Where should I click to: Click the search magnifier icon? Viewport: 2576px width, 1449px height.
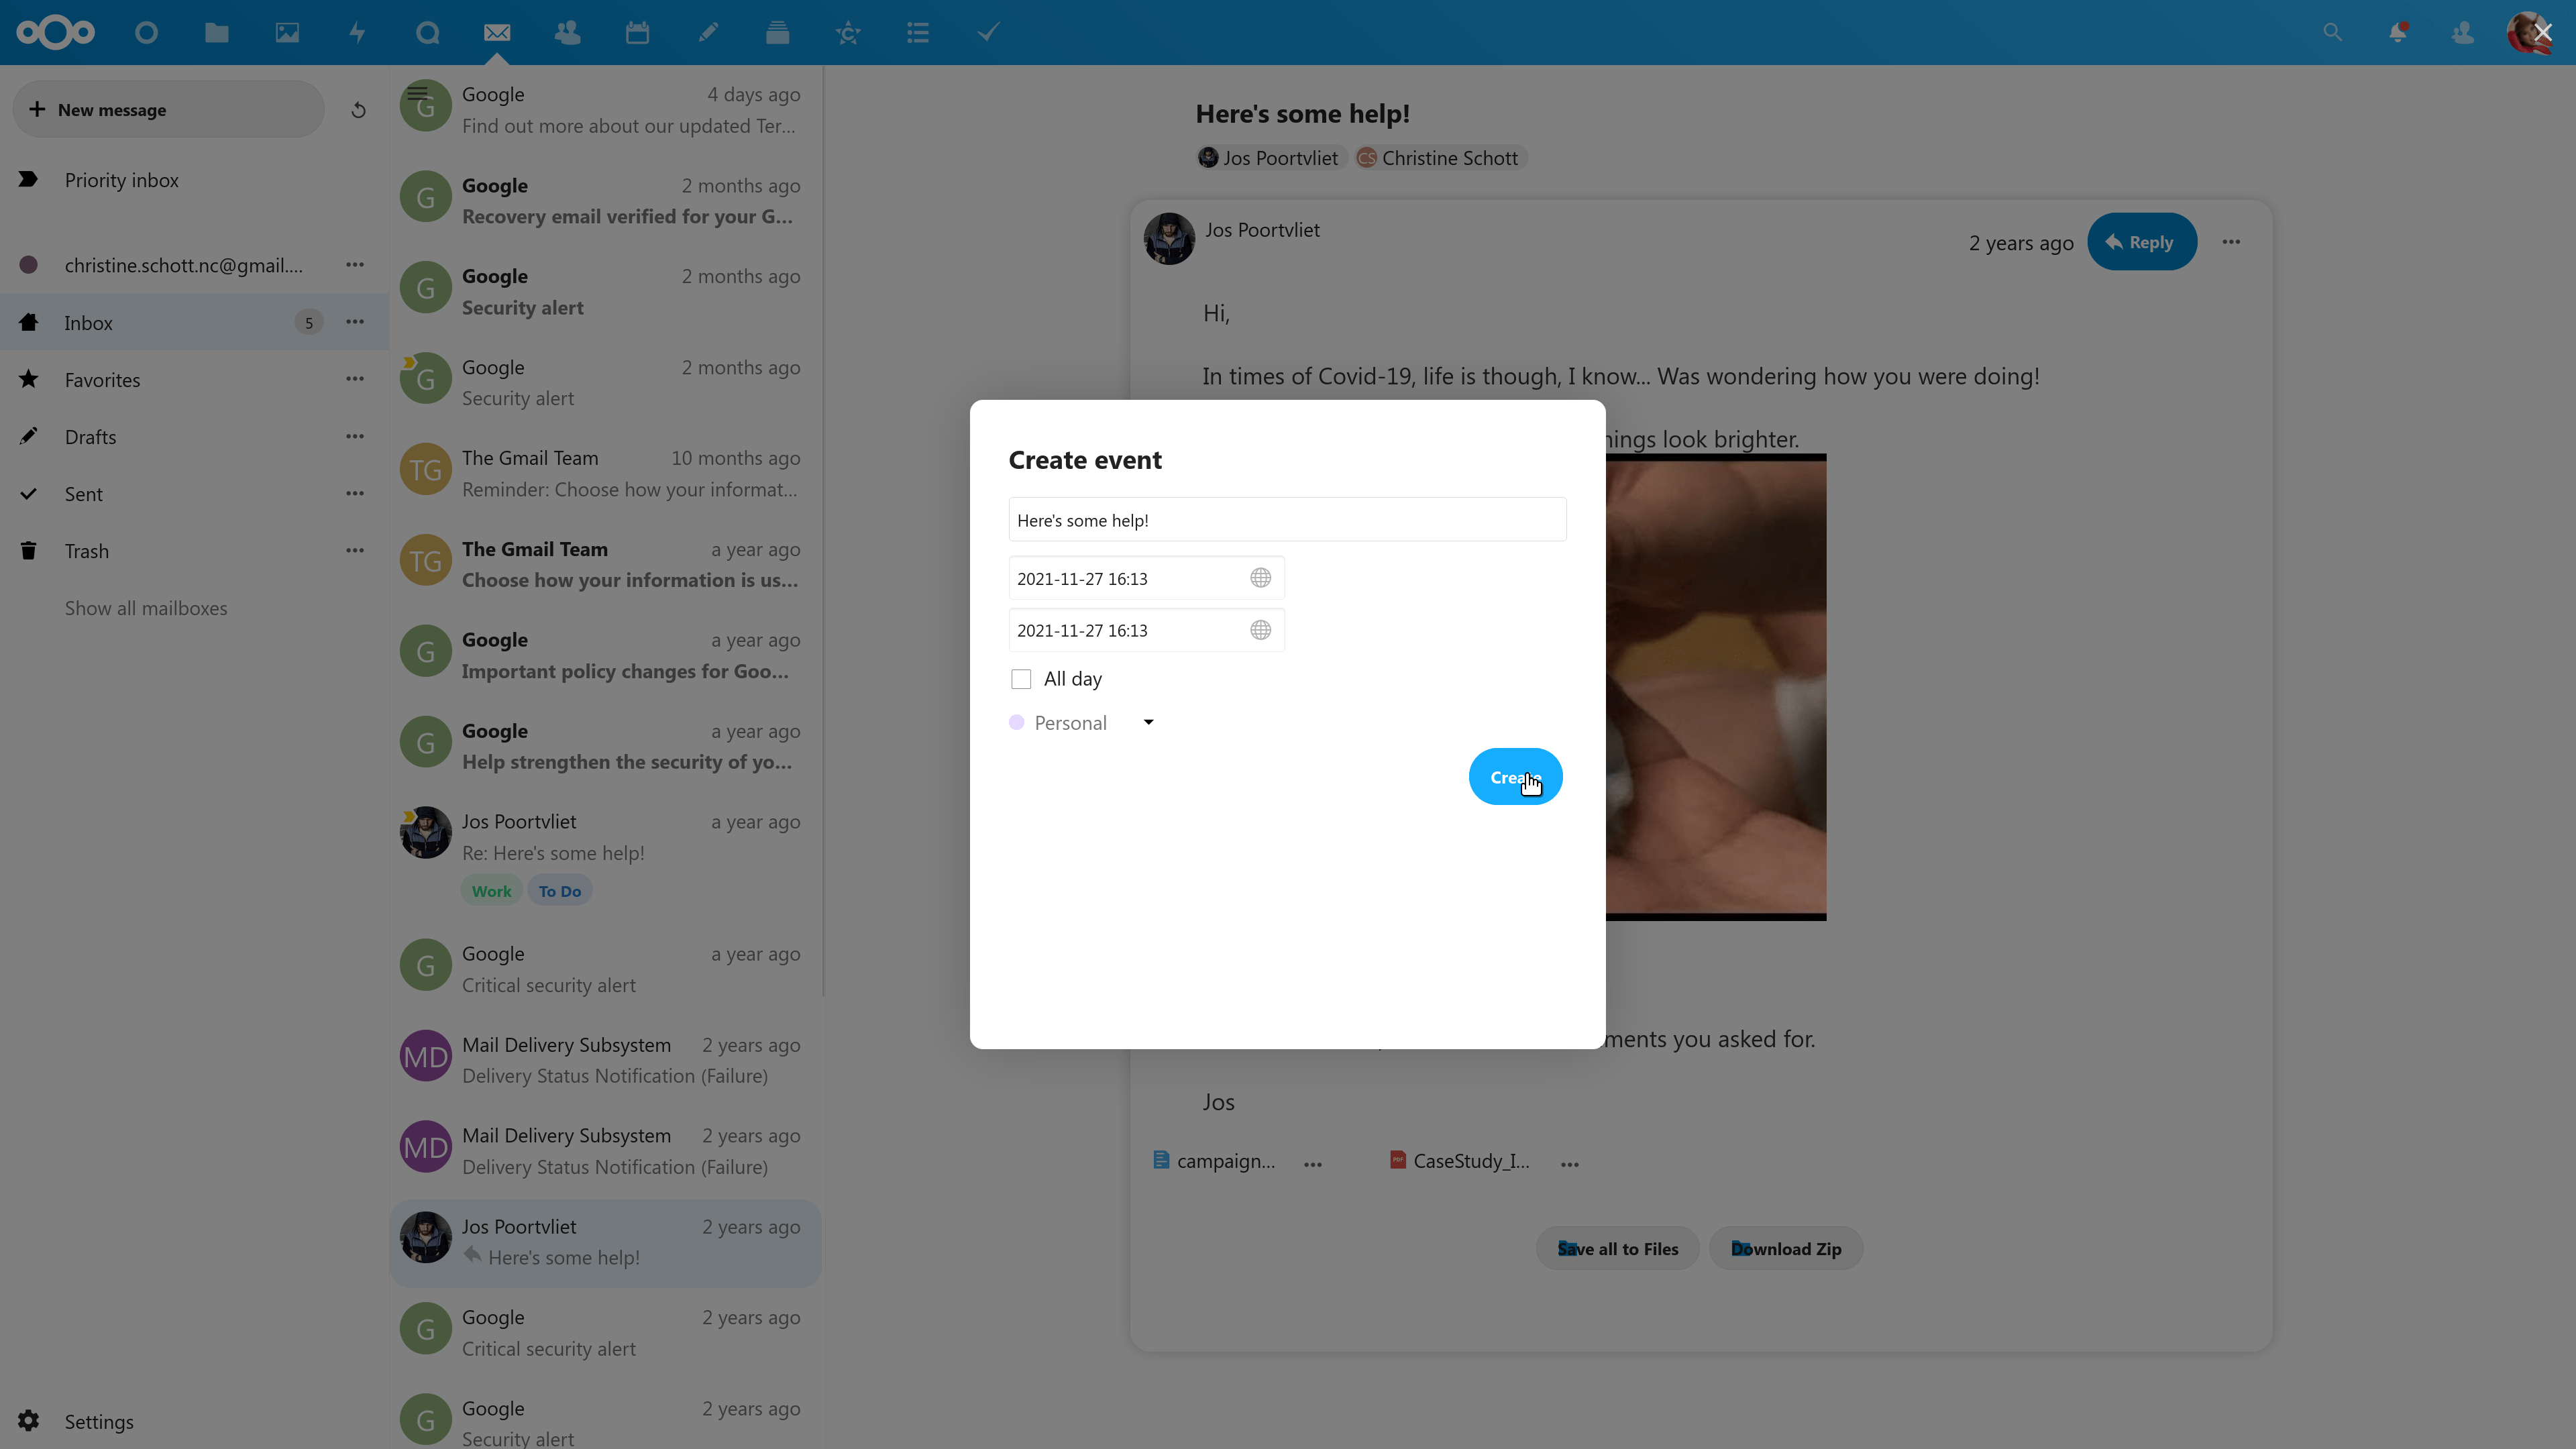coord(2333,33)
